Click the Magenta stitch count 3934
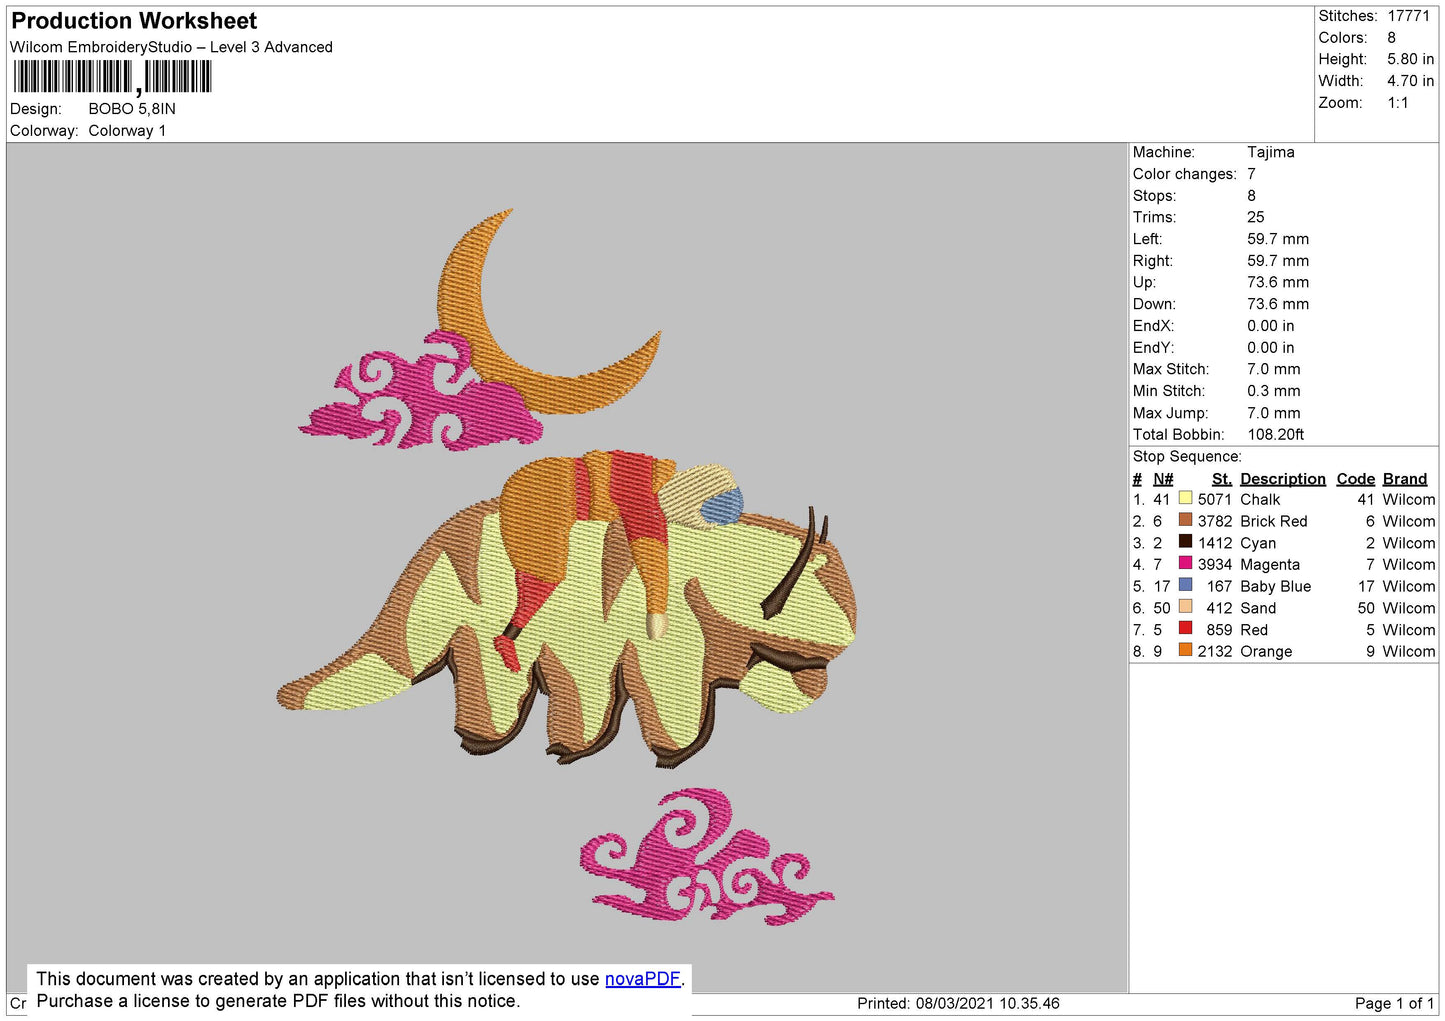The width and height of the screenshot is (1445, 1021). (x=1214, y=565)
